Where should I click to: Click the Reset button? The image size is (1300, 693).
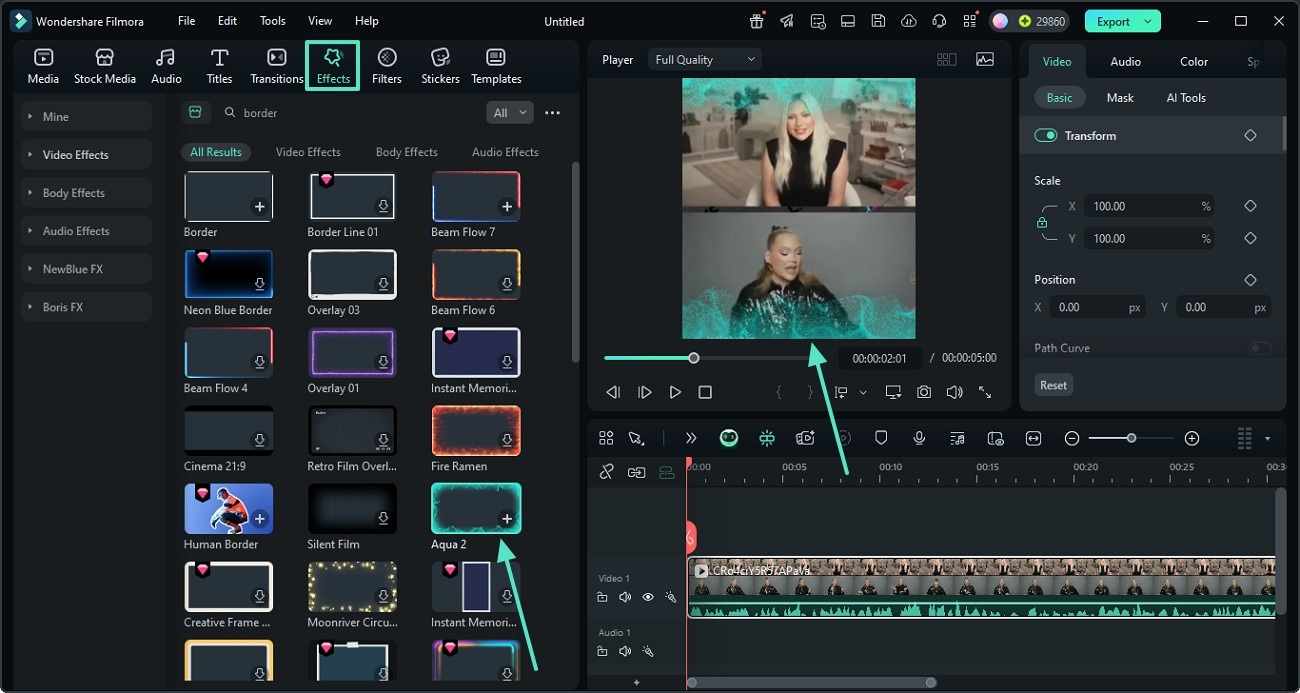(1053, 385)
